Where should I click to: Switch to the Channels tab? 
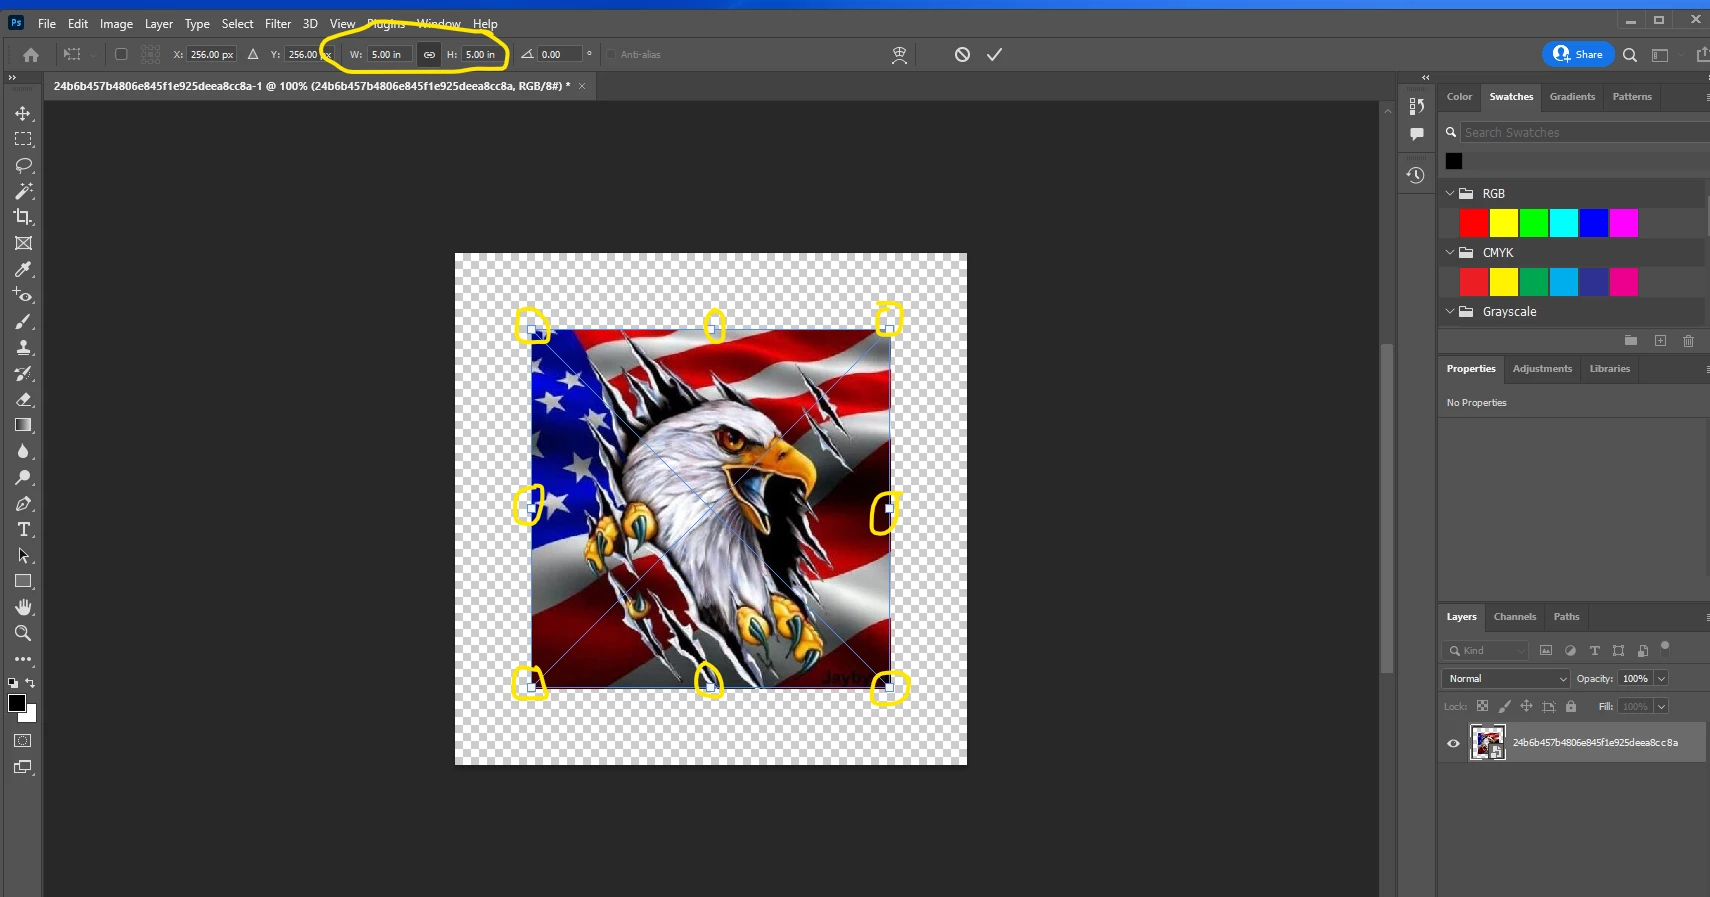click(1514, 616)
